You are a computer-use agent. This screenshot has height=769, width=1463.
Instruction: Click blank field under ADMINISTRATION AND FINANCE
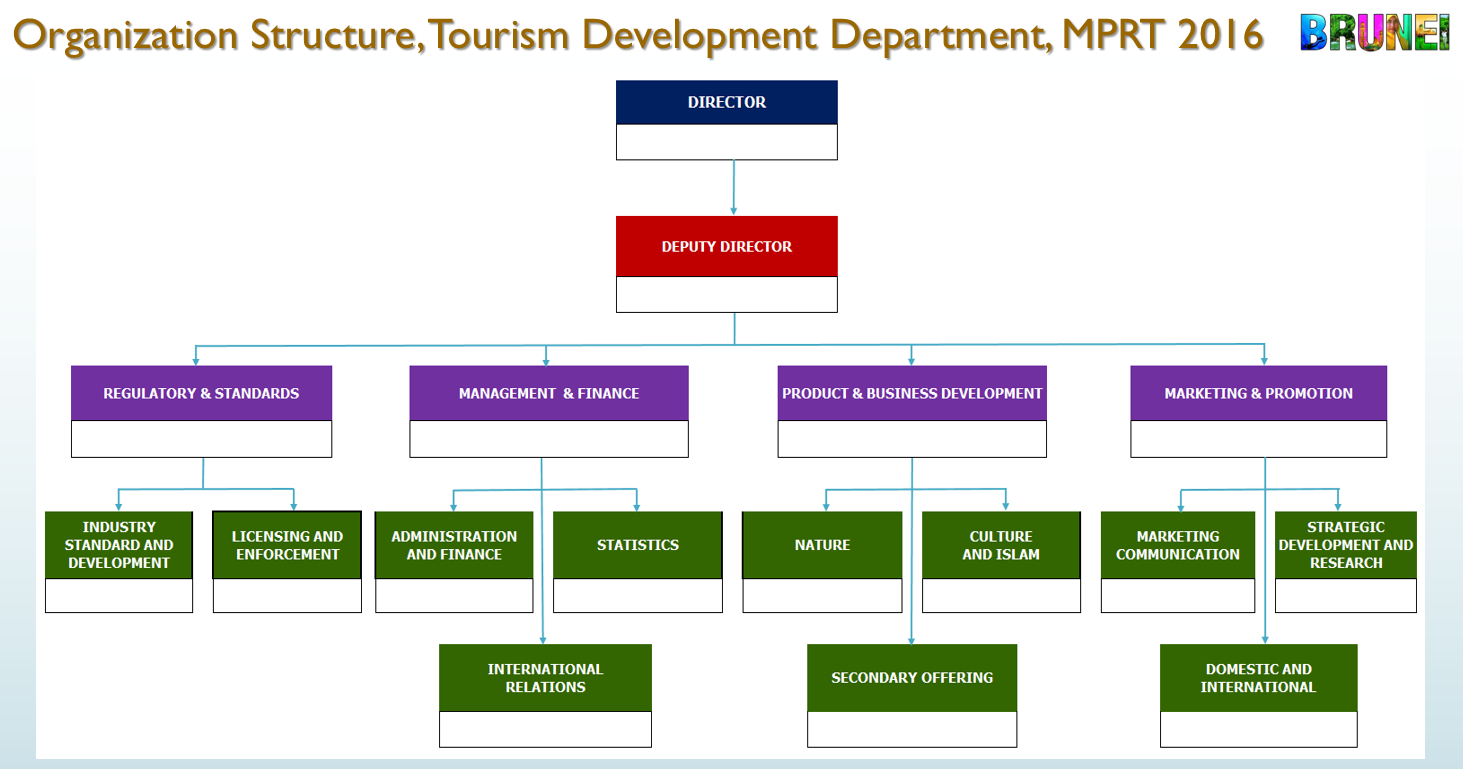[454, 595]
